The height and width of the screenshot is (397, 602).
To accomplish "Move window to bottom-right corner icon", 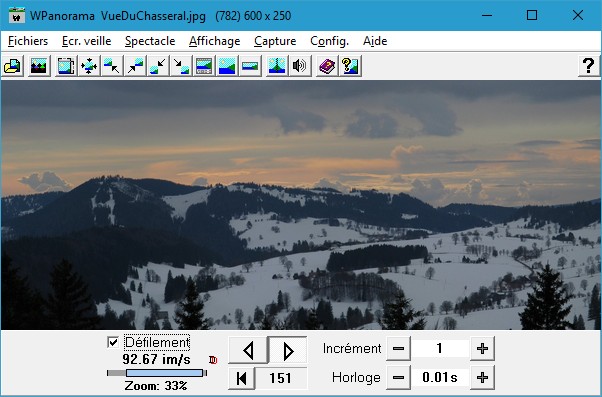I will pos(181,66).
